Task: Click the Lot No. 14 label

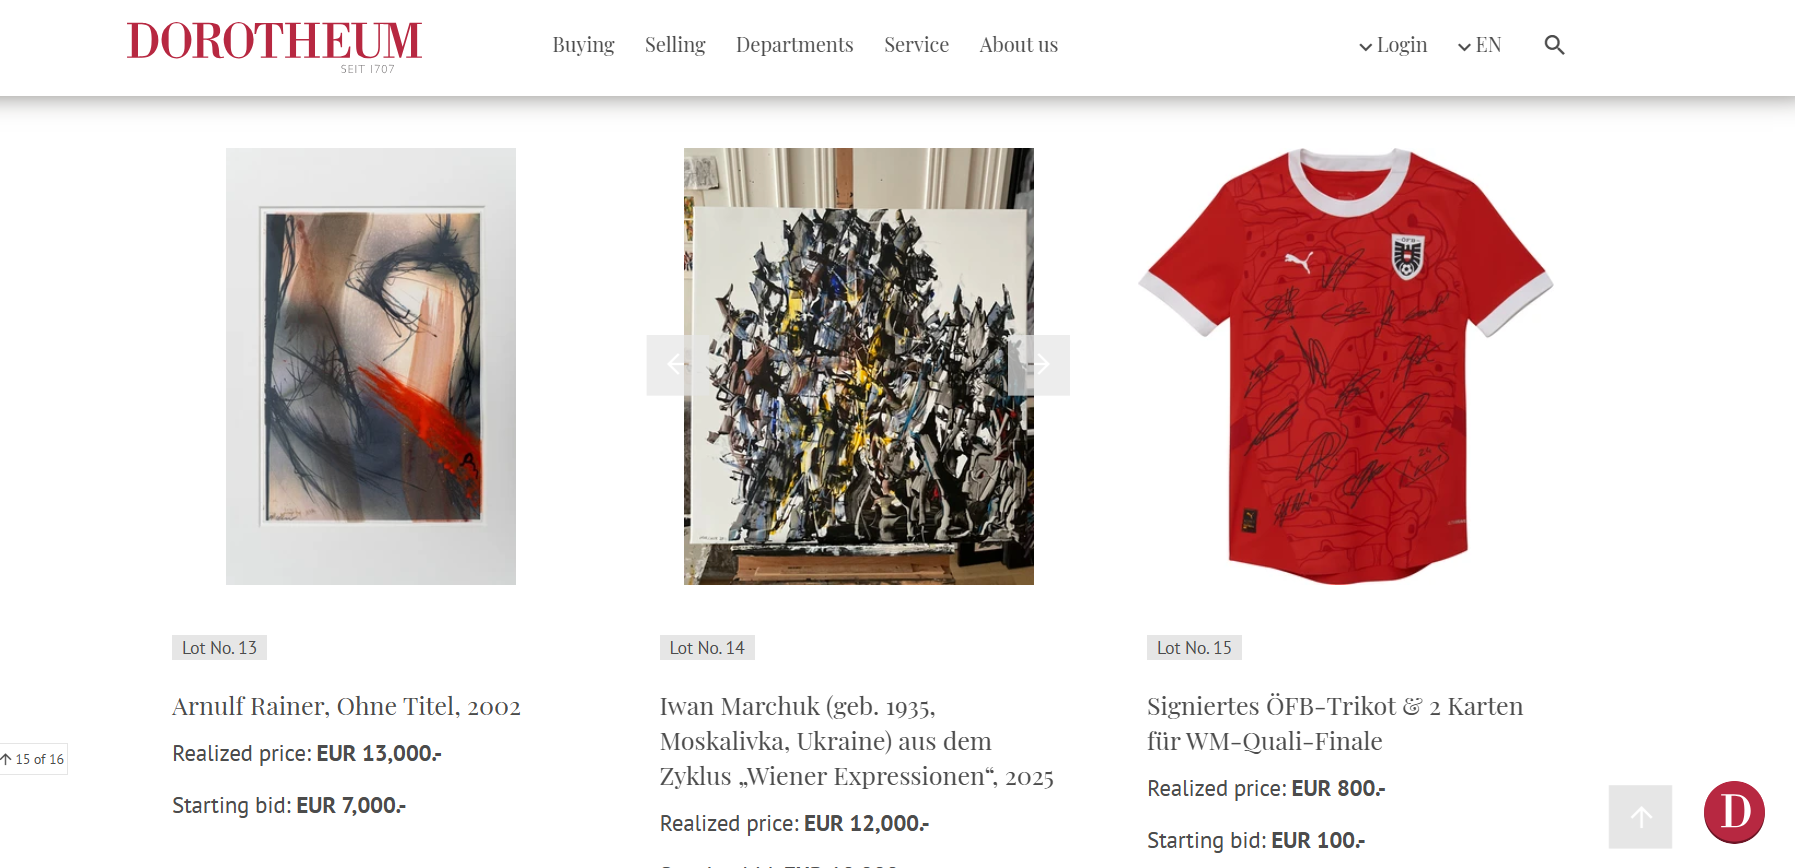Action: pyautogui.click(x=707, y=648)
